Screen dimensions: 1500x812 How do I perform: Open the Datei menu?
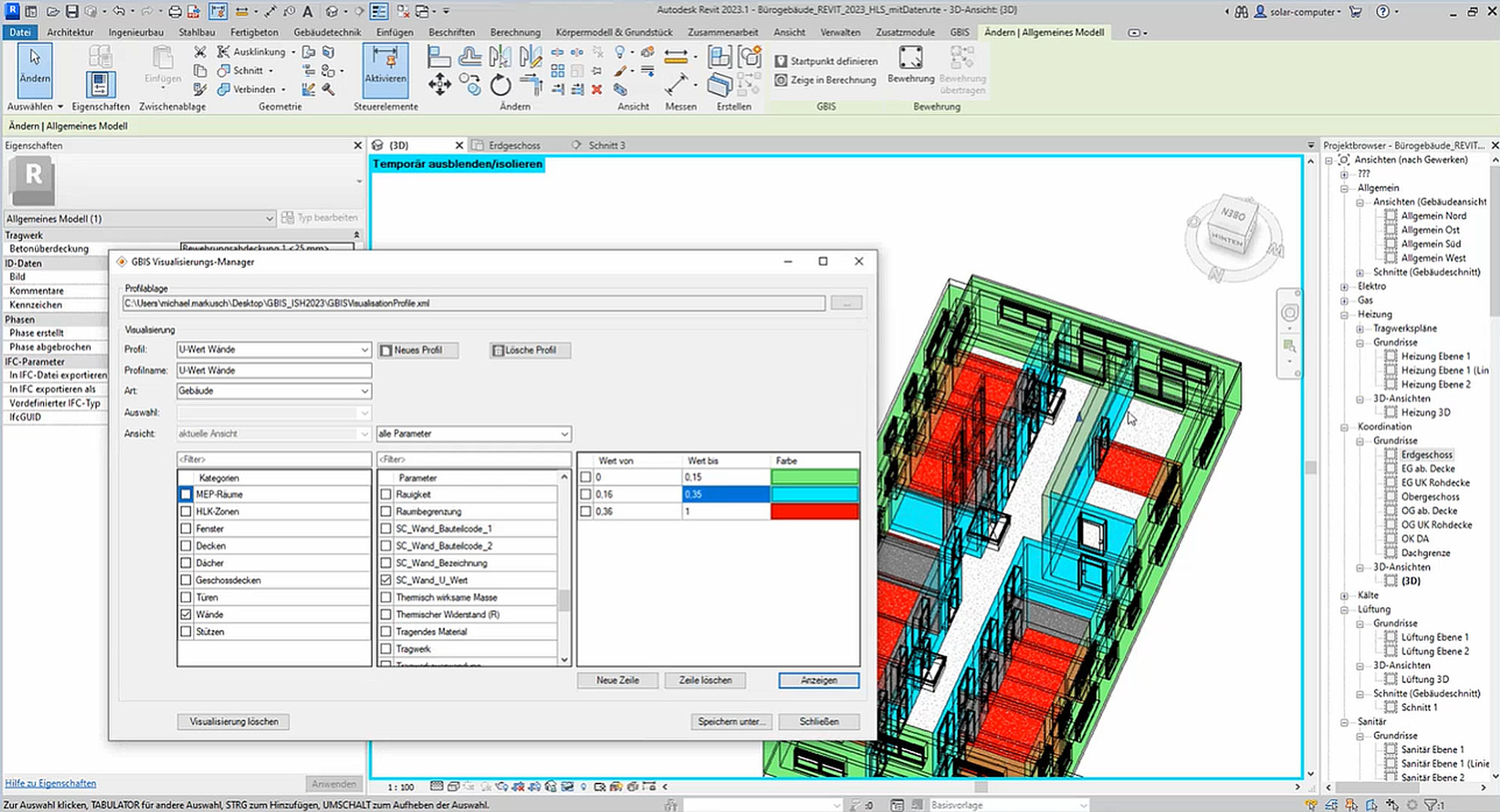20,32
